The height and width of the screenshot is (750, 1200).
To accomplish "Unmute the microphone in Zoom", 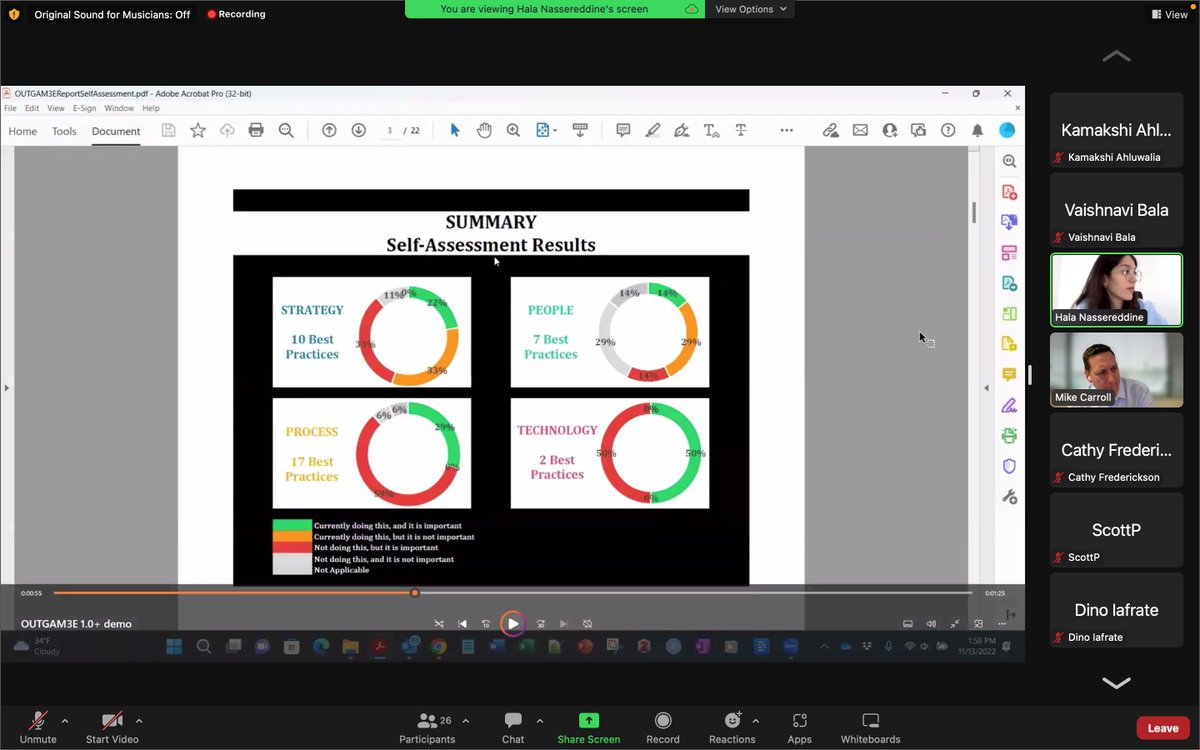I will 38,727.
